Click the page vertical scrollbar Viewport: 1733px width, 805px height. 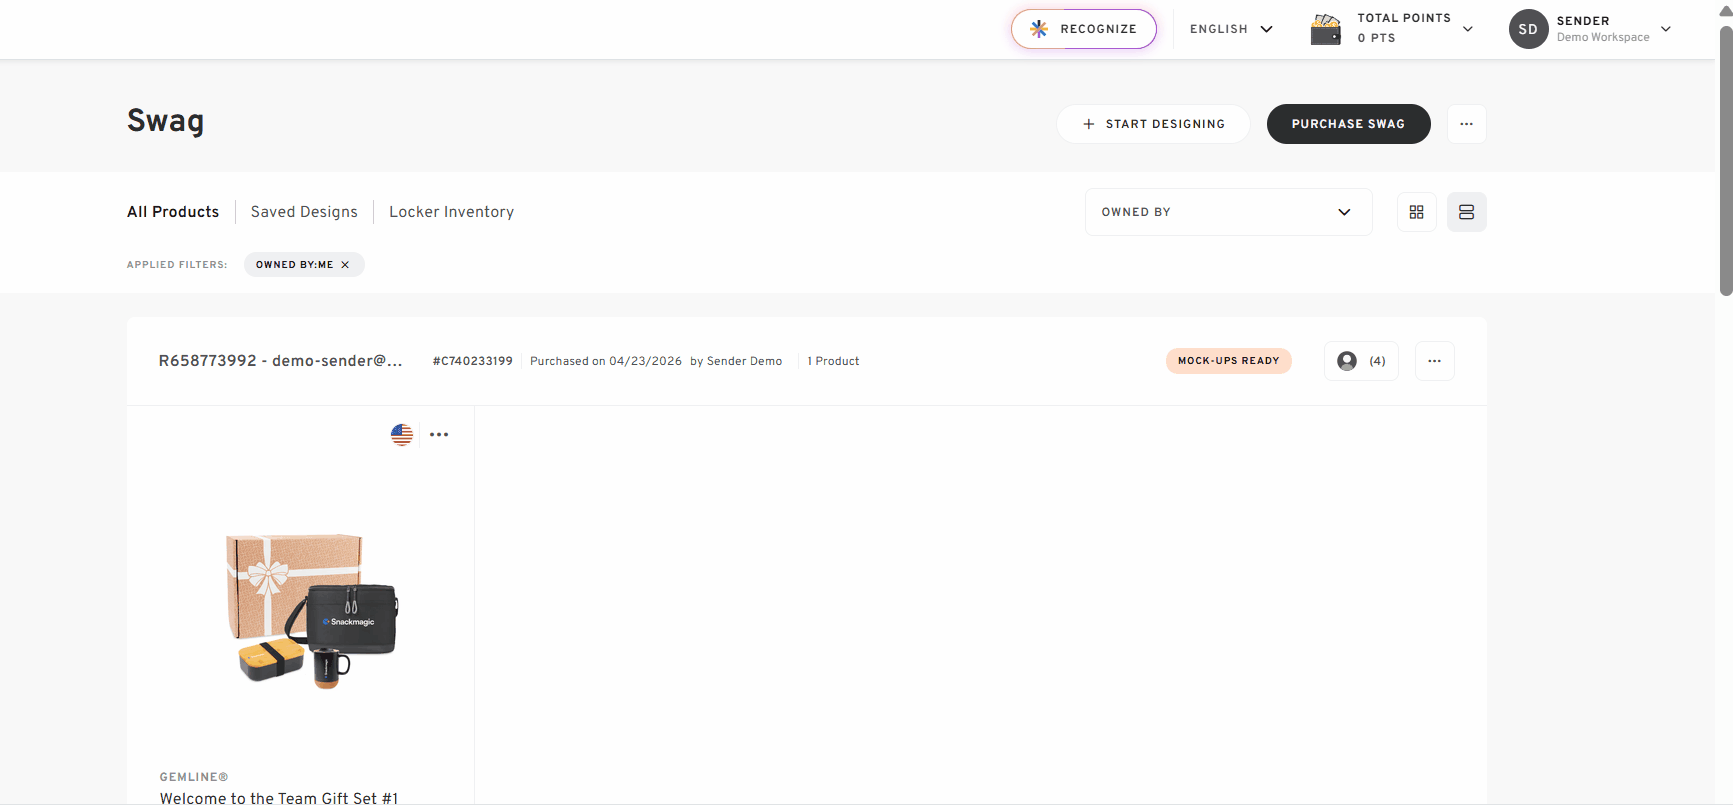pyautogui.click(x=1725, y=160)
